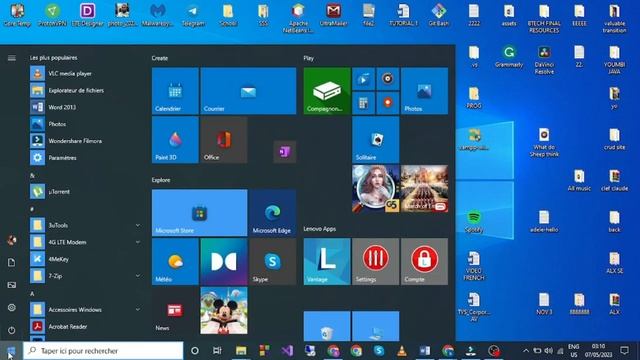Open the Microsoft Store tile
This screenshot has width=640, height=360.
199,213
